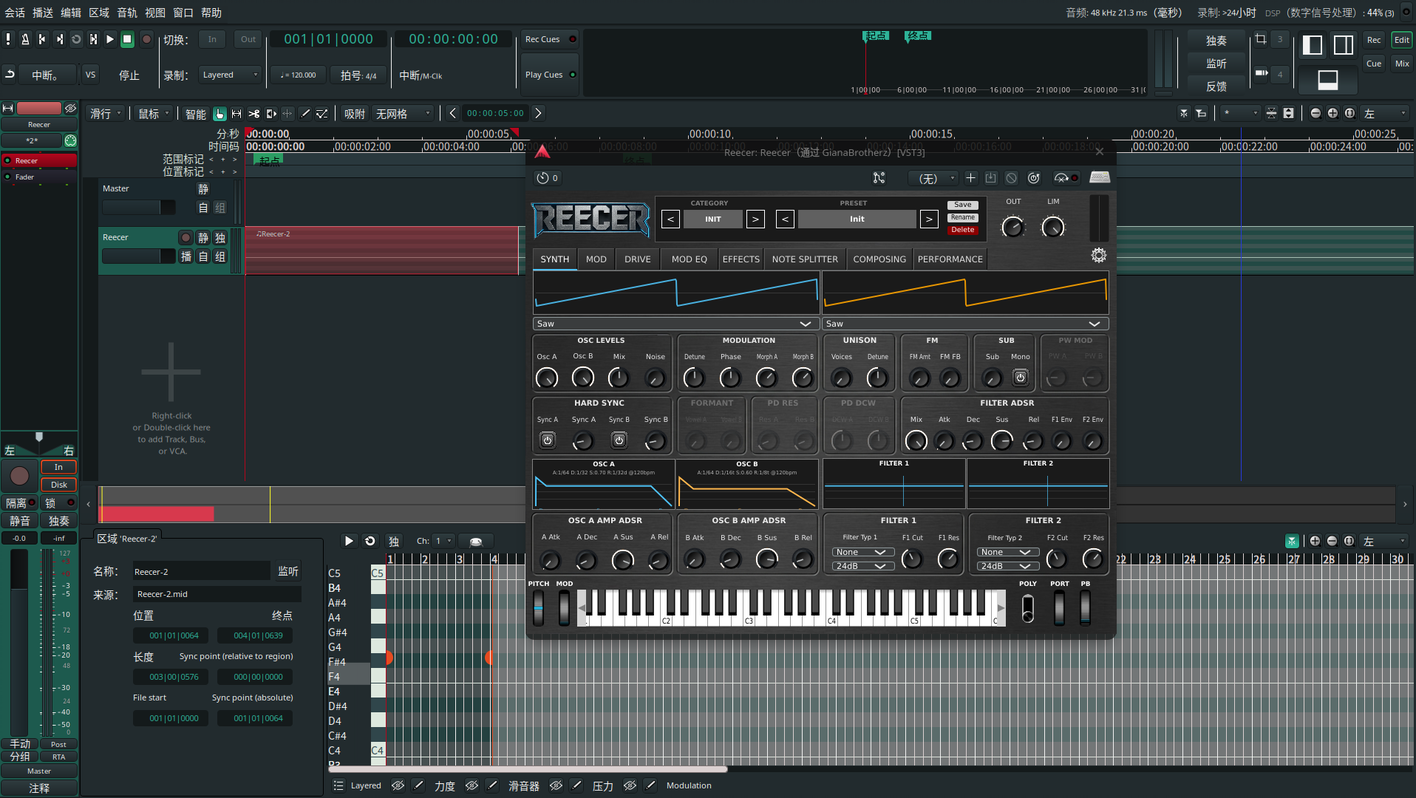Play the MIDI region in piano-roll toolbar
Screen dimensions: 1416x798
pyautogui.click(x=349, y=541)
